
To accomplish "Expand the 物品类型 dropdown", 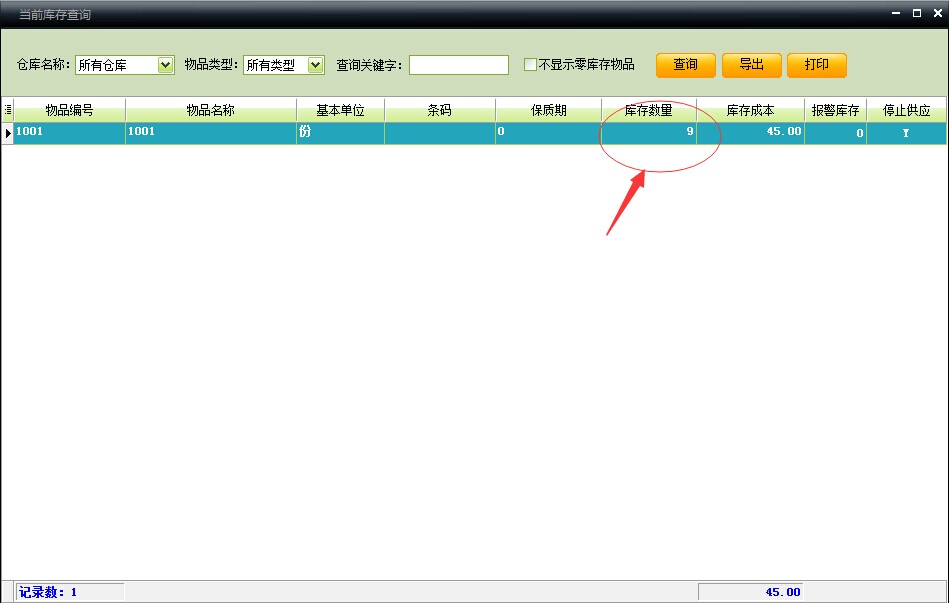I will point(316,65).
